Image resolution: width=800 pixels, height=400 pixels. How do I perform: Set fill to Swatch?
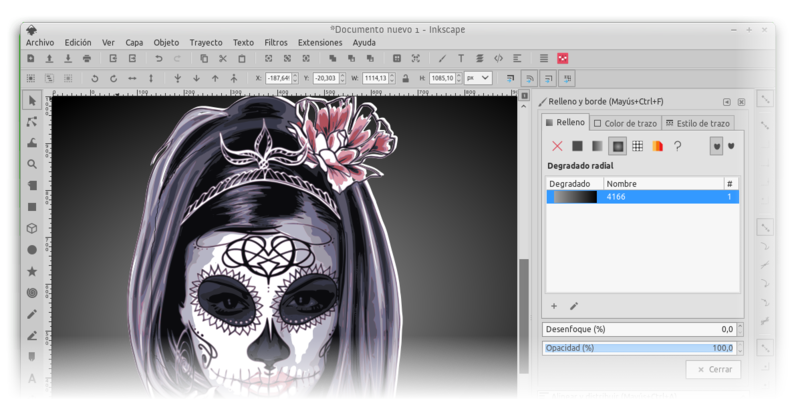pyautogui.click(x=657, y=146)
